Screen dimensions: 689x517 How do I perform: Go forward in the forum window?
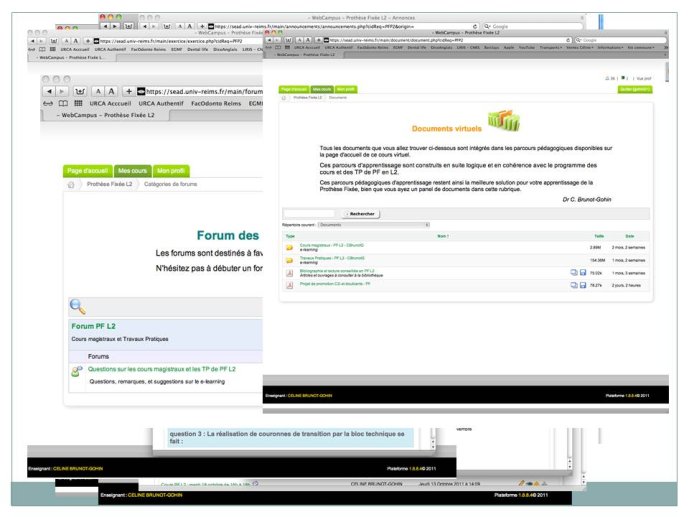click(x=62, y=91)
